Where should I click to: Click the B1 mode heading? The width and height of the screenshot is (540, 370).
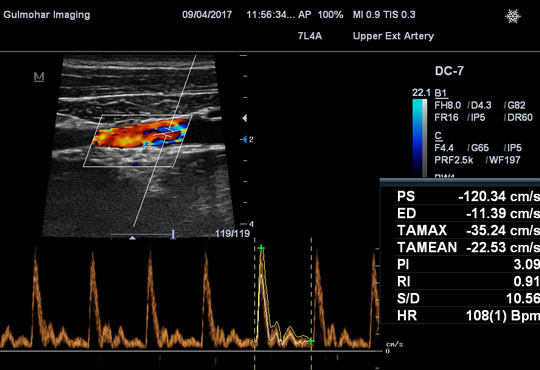(441, 93)
